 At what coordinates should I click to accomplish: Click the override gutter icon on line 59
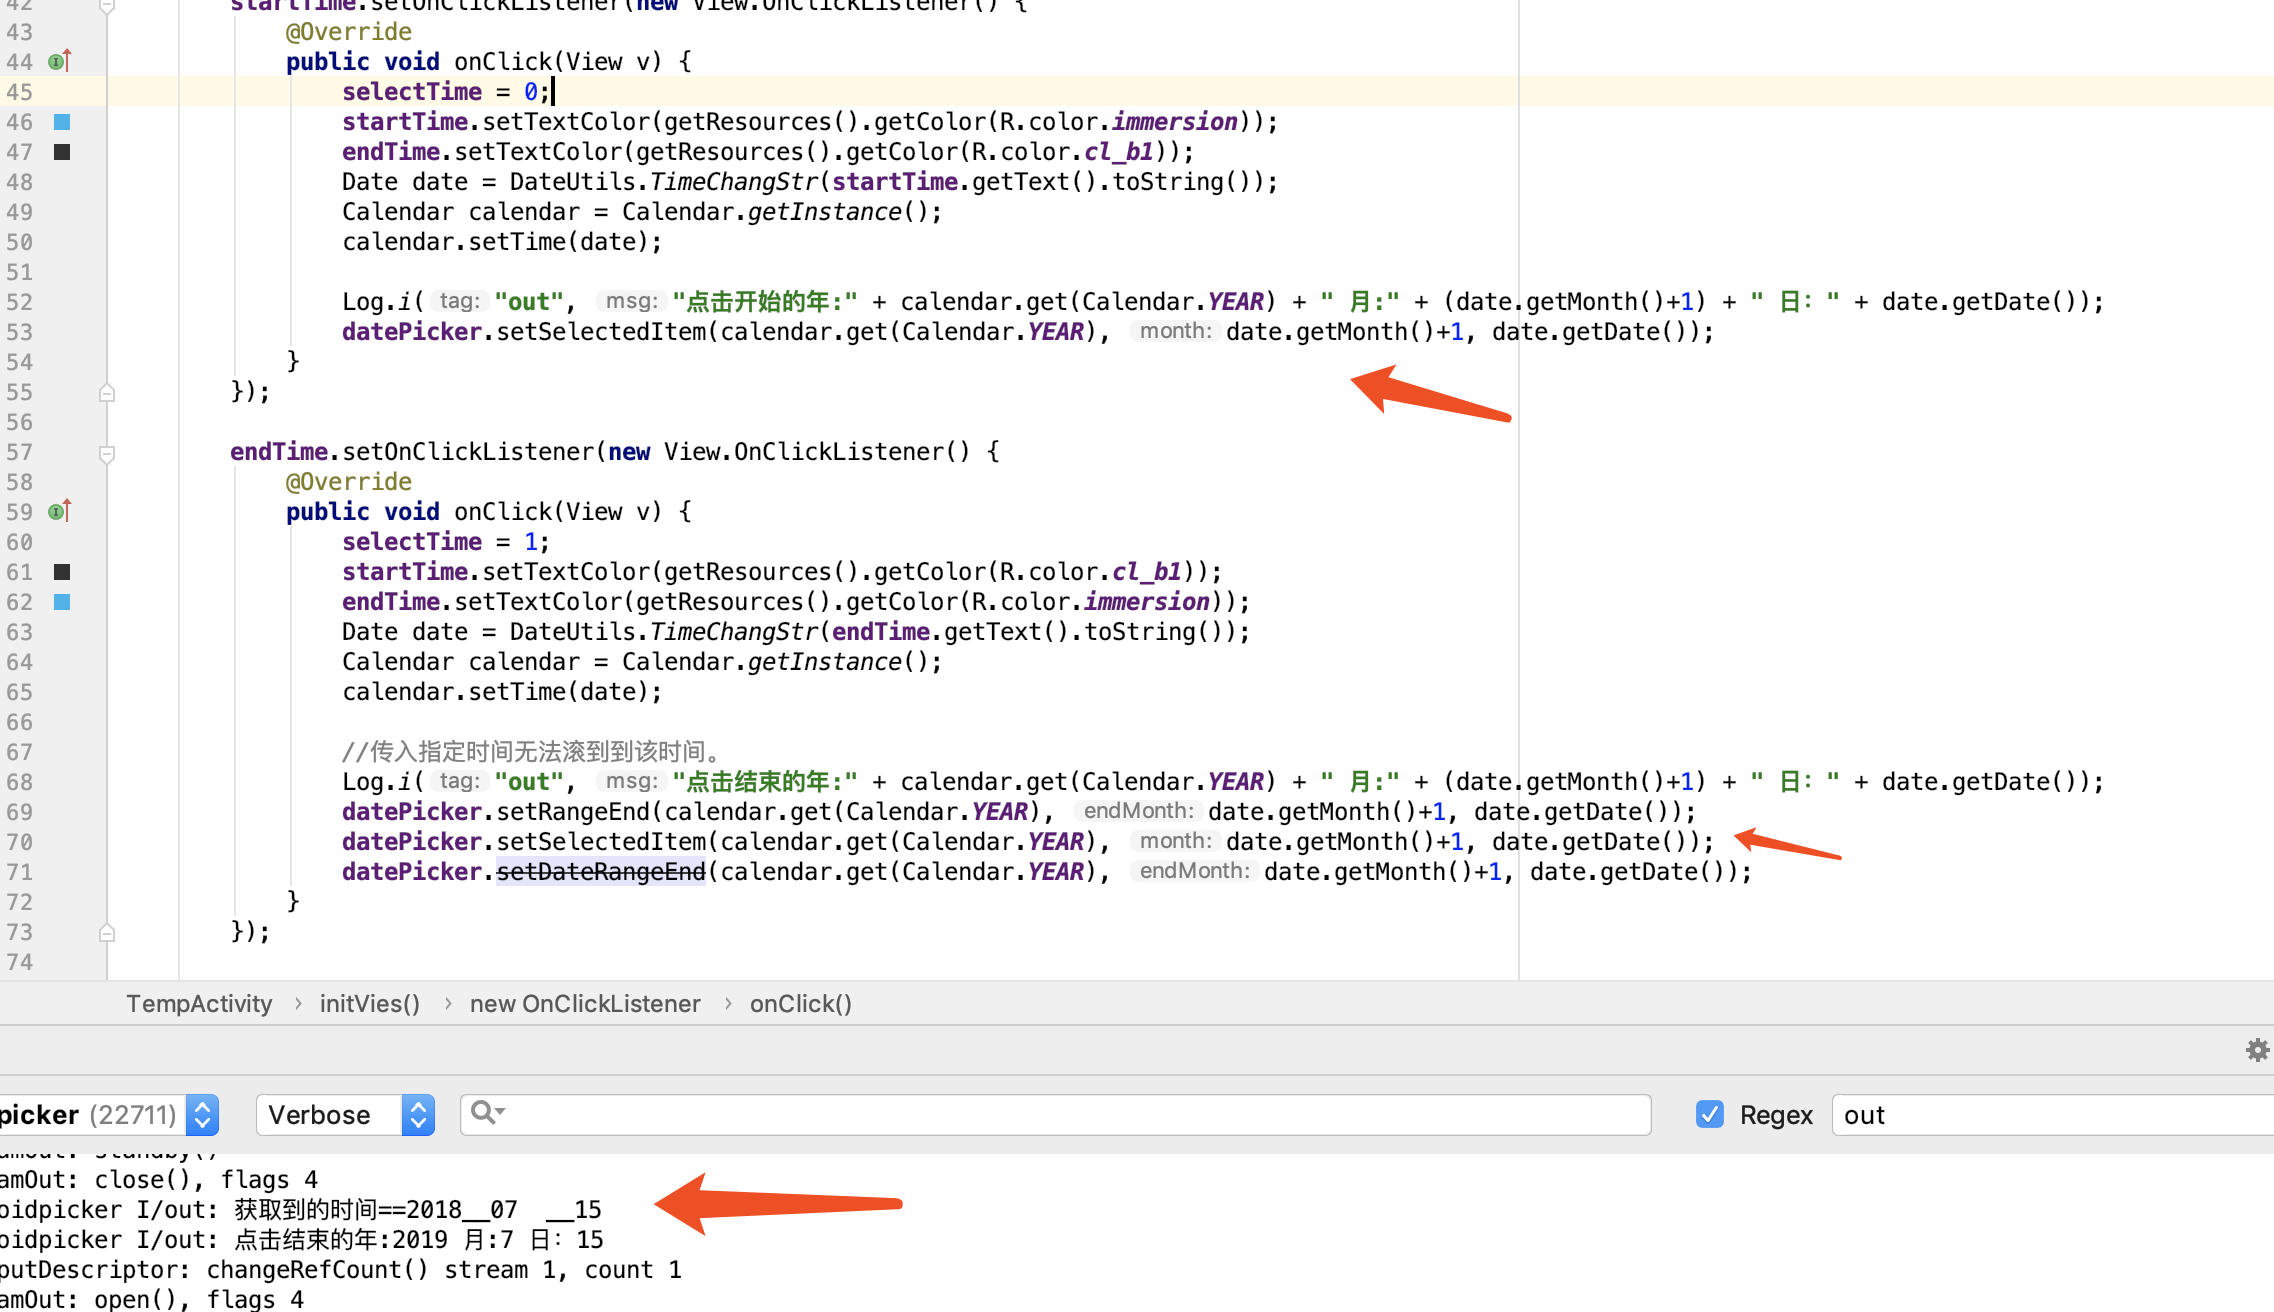click(60, 511)
